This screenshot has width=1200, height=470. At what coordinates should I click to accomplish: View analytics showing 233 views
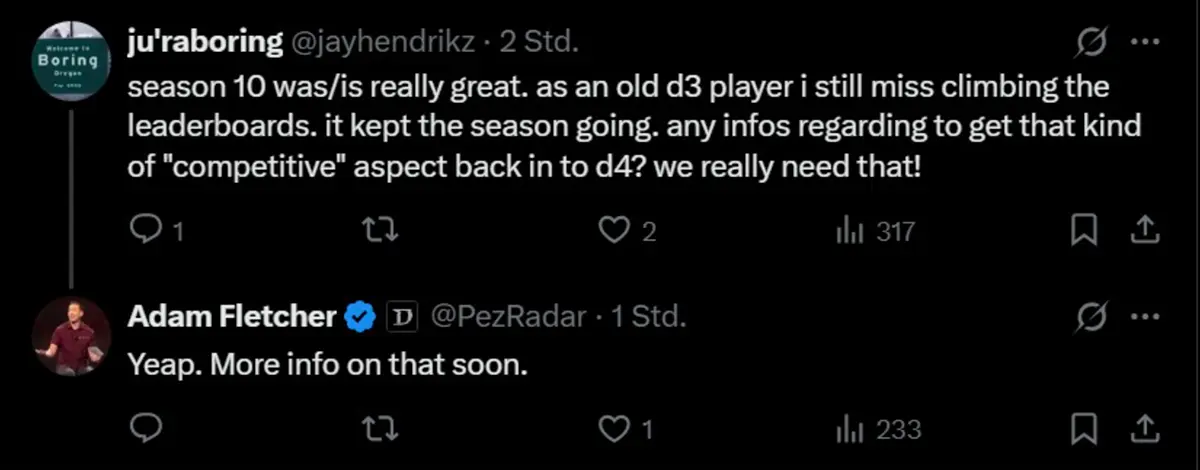tap(848, 429)
